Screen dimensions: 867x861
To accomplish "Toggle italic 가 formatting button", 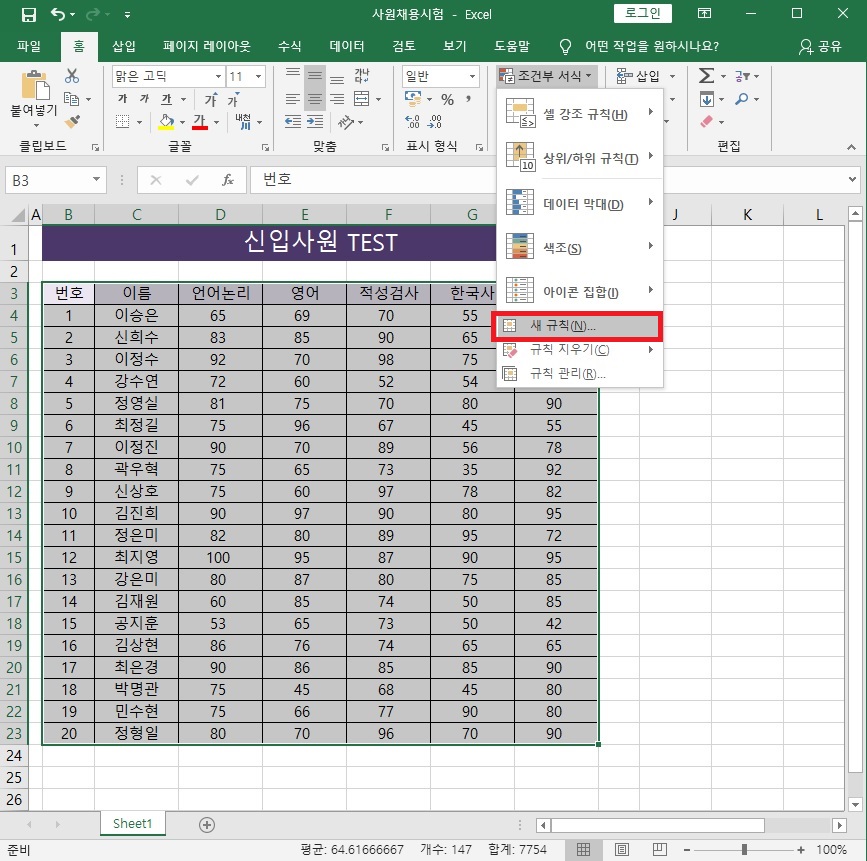I will 144,99.
